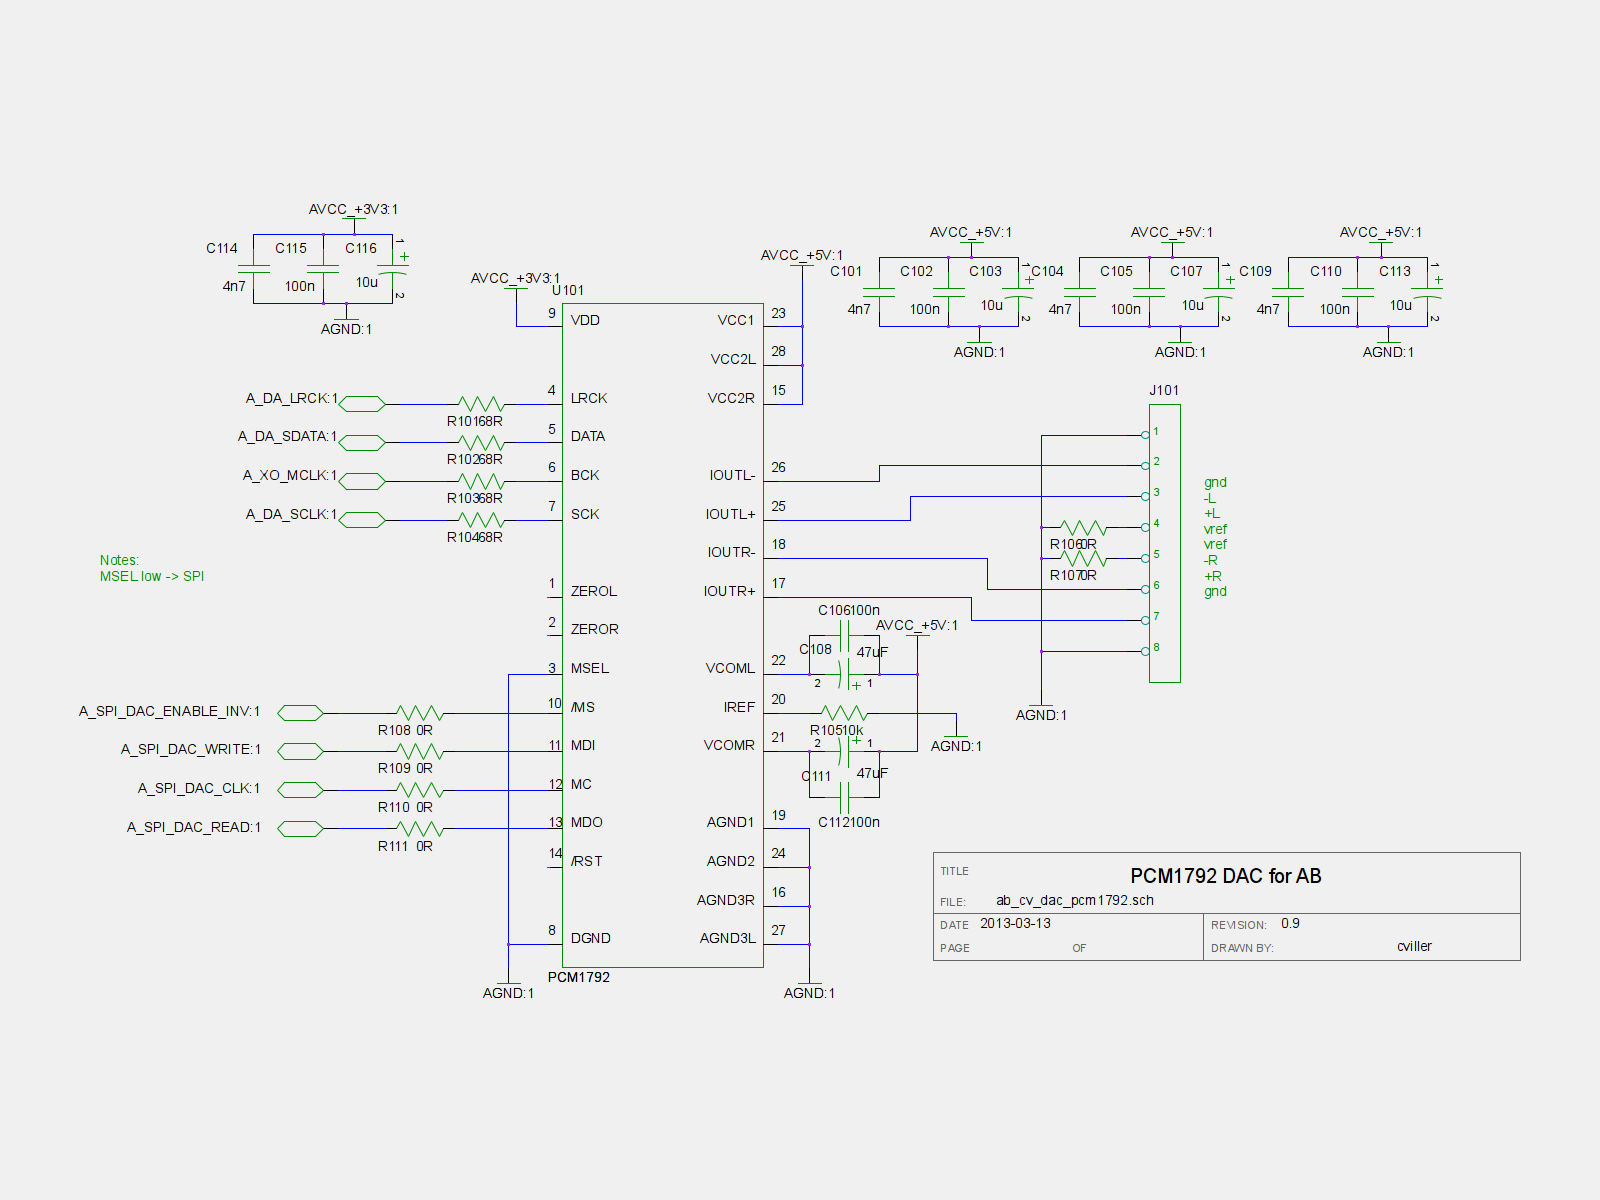
Task: Click pin 8 of connector J101
Action: click(1145, 651)
